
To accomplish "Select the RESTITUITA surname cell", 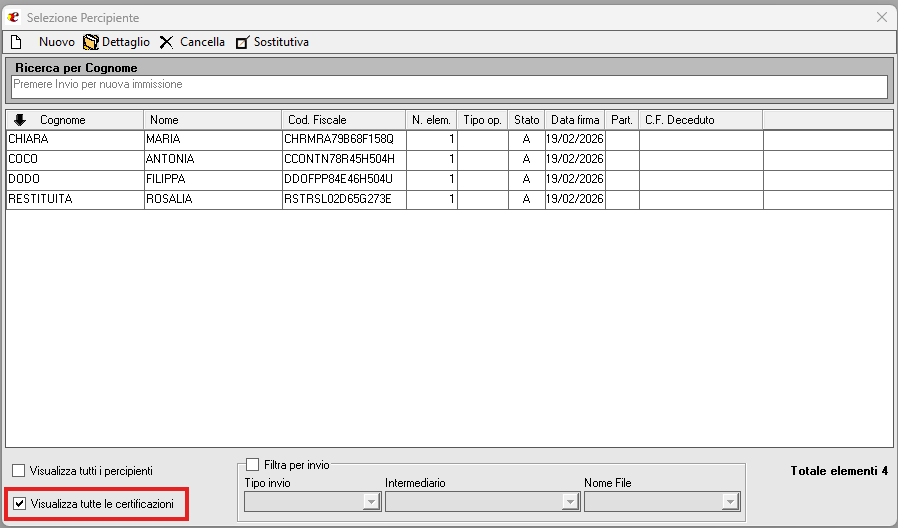I will point(75,199).
